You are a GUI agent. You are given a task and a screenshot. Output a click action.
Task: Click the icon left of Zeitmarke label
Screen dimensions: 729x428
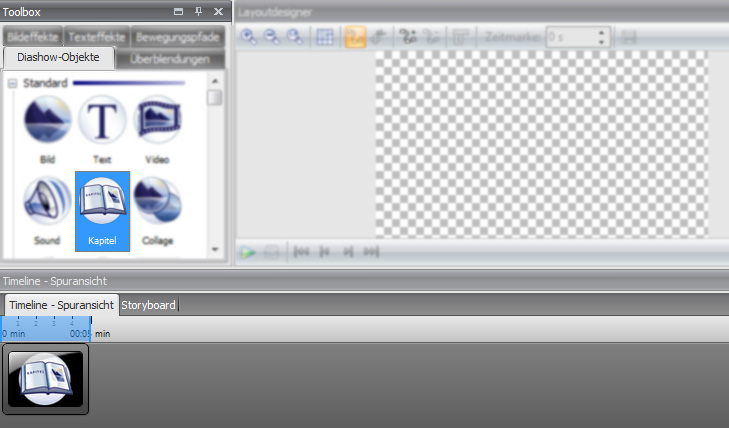pyautogui.click(x=461, y=37)
